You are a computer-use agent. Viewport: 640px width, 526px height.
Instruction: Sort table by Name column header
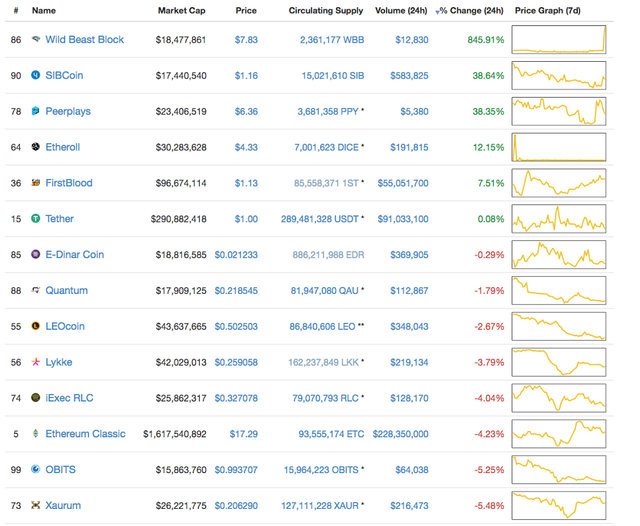point(44,11)
